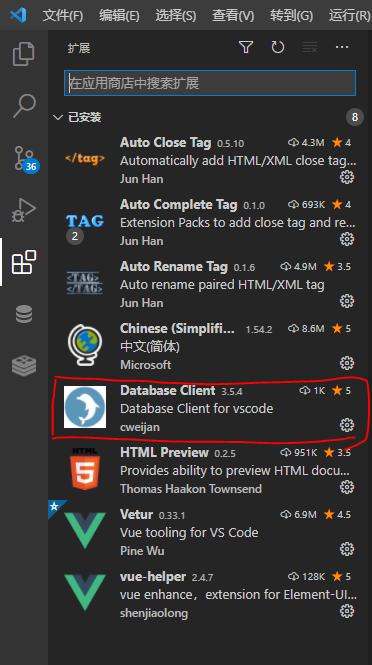Select the HTML Preview extension entry
Screen dimensions: 372x665
pos(210,470)
